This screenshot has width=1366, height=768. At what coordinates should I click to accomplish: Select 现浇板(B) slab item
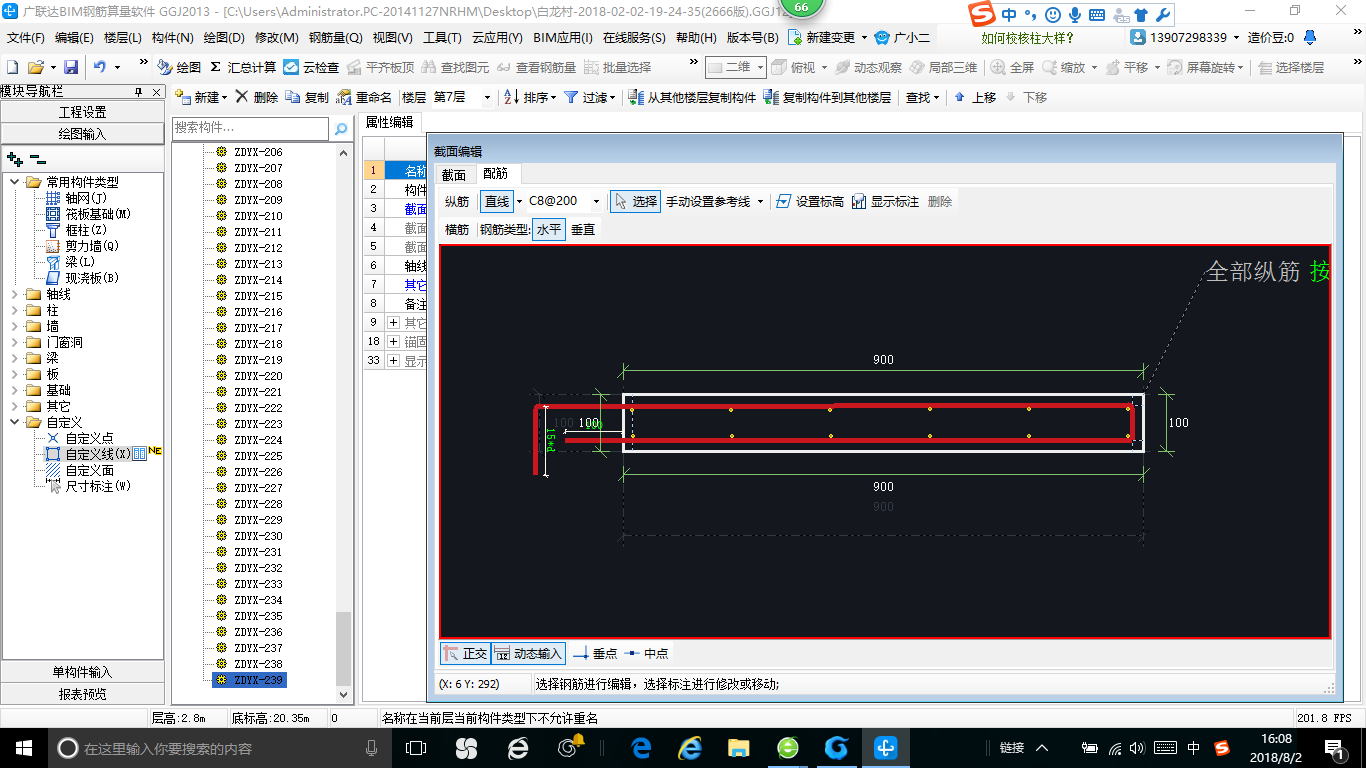tap(82, 278)
